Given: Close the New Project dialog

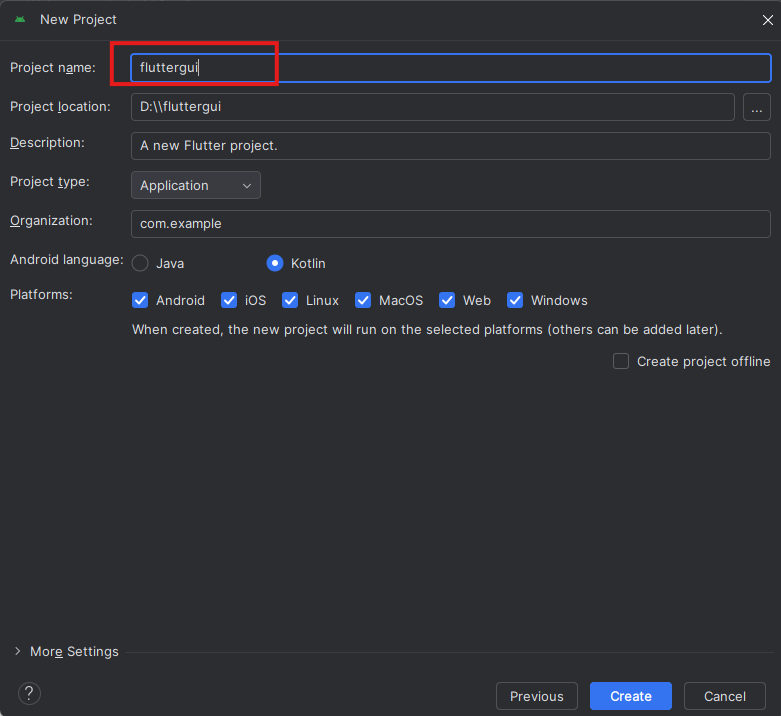Looking at the screenshot, I should point(767,19).
